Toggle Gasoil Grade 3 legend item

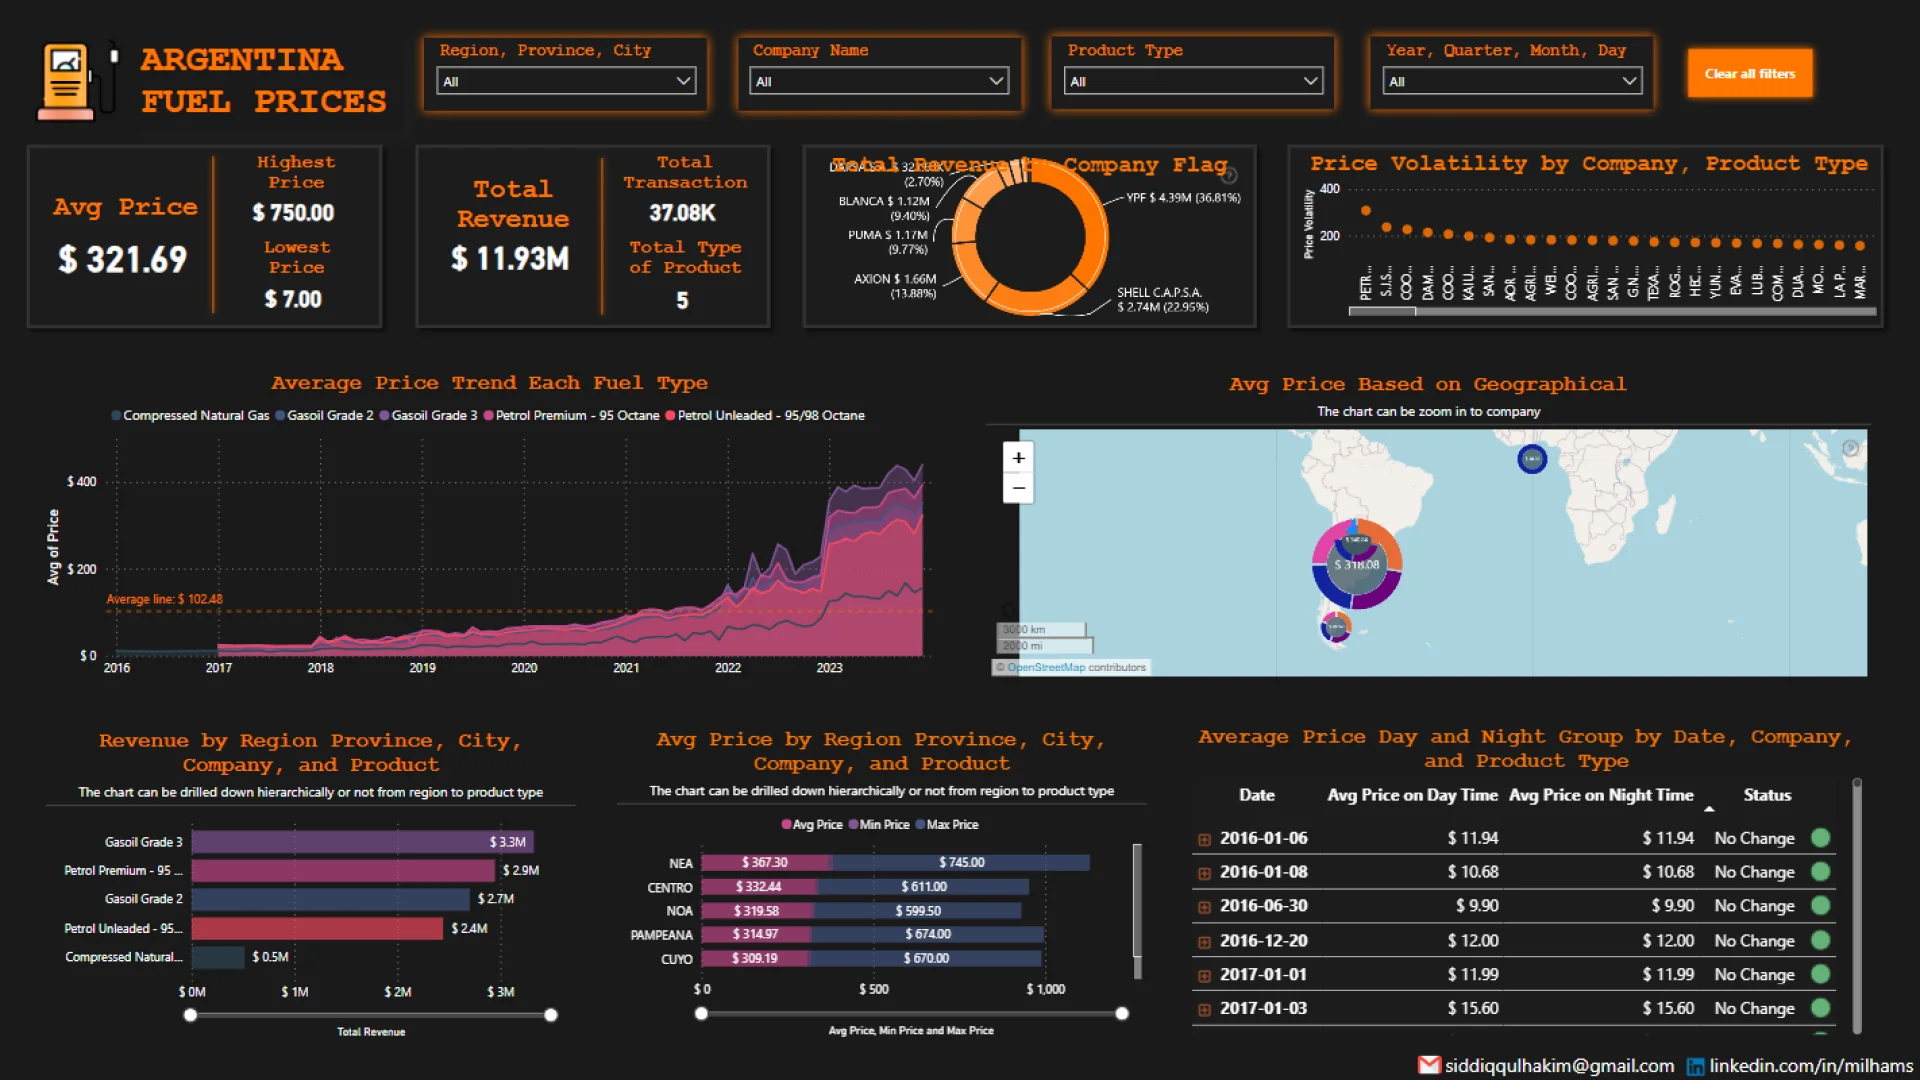[x=428, y=415]
